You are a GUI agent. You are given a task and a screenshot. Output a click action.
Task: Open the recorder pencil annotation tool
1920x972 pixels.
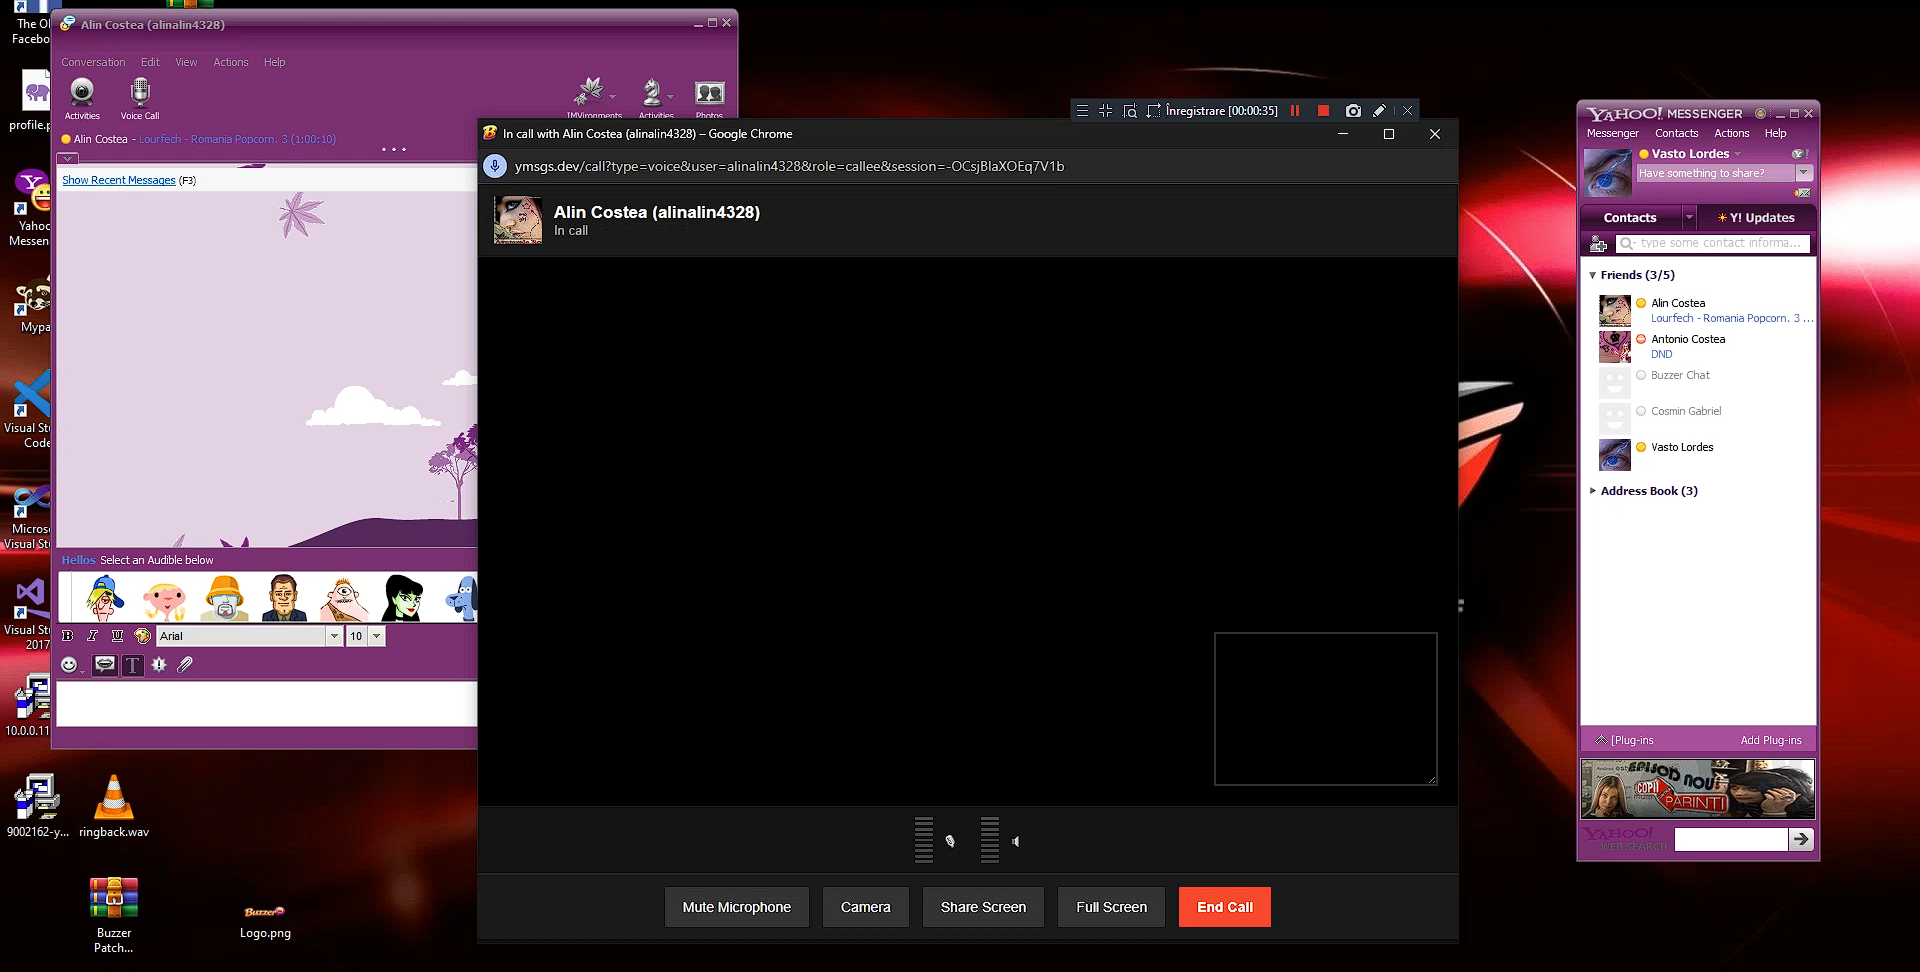point(1380,111)
